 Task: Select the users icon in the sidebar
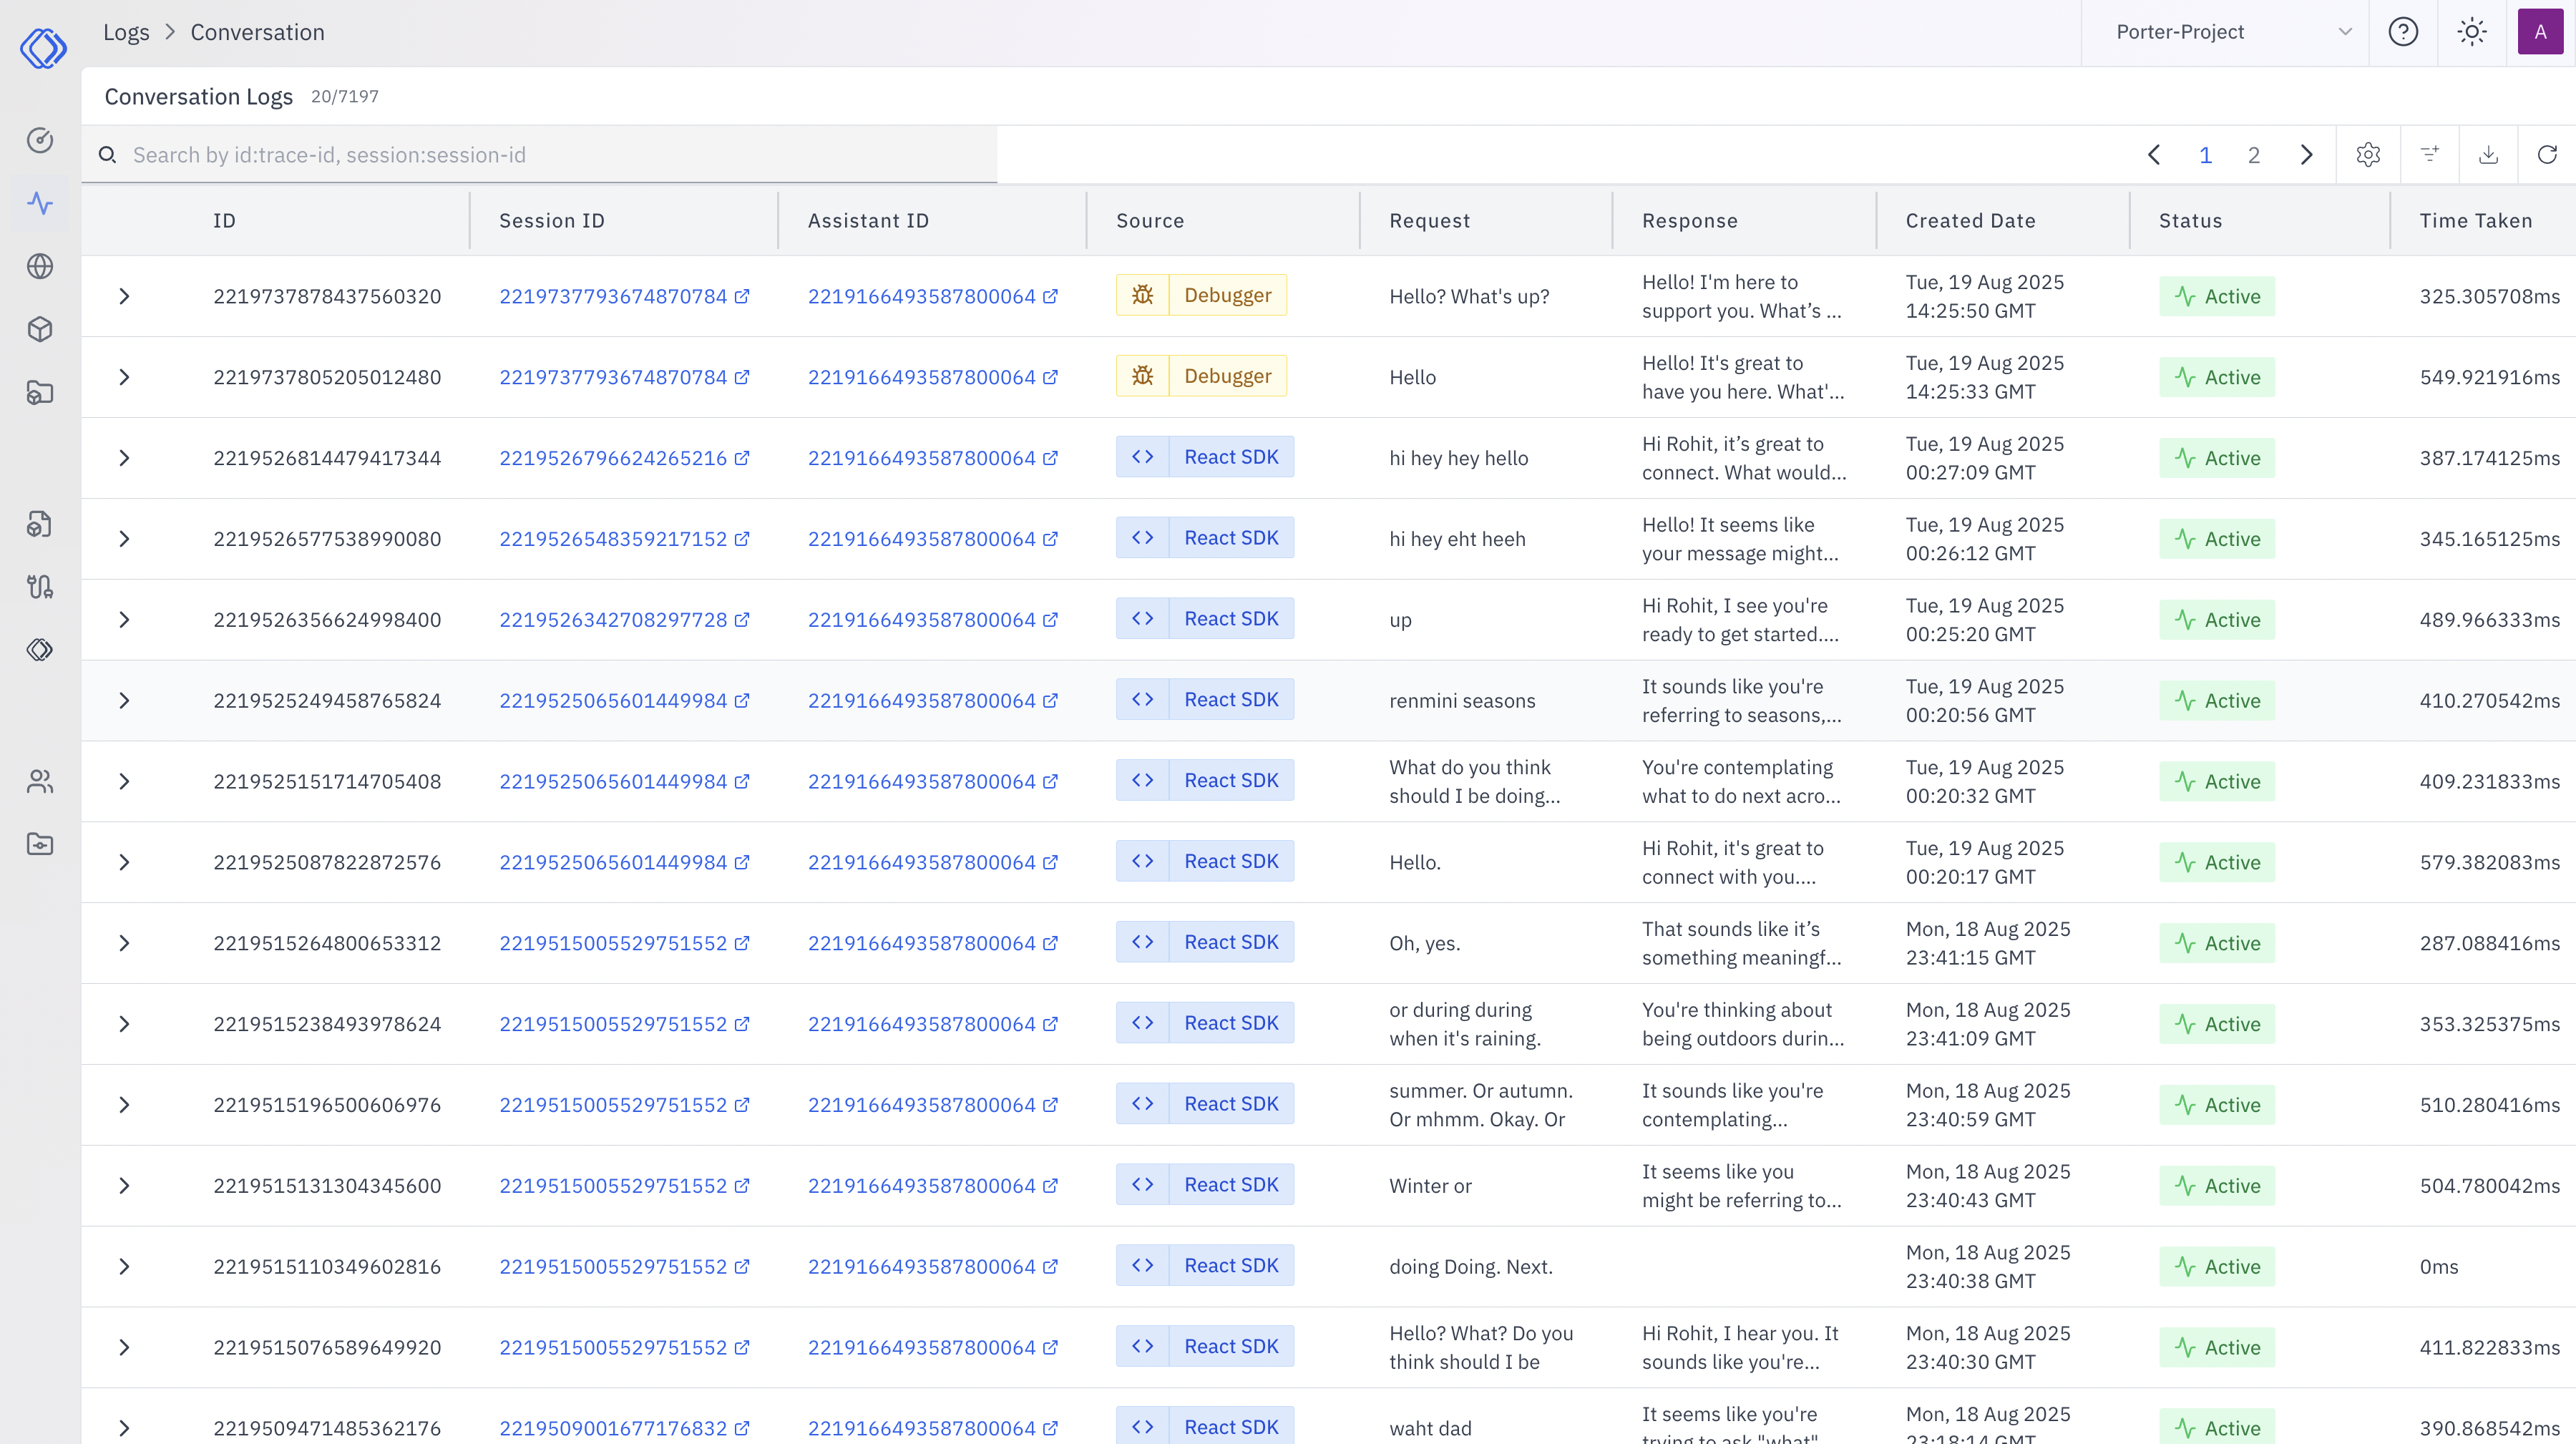[x=40, y=781]
